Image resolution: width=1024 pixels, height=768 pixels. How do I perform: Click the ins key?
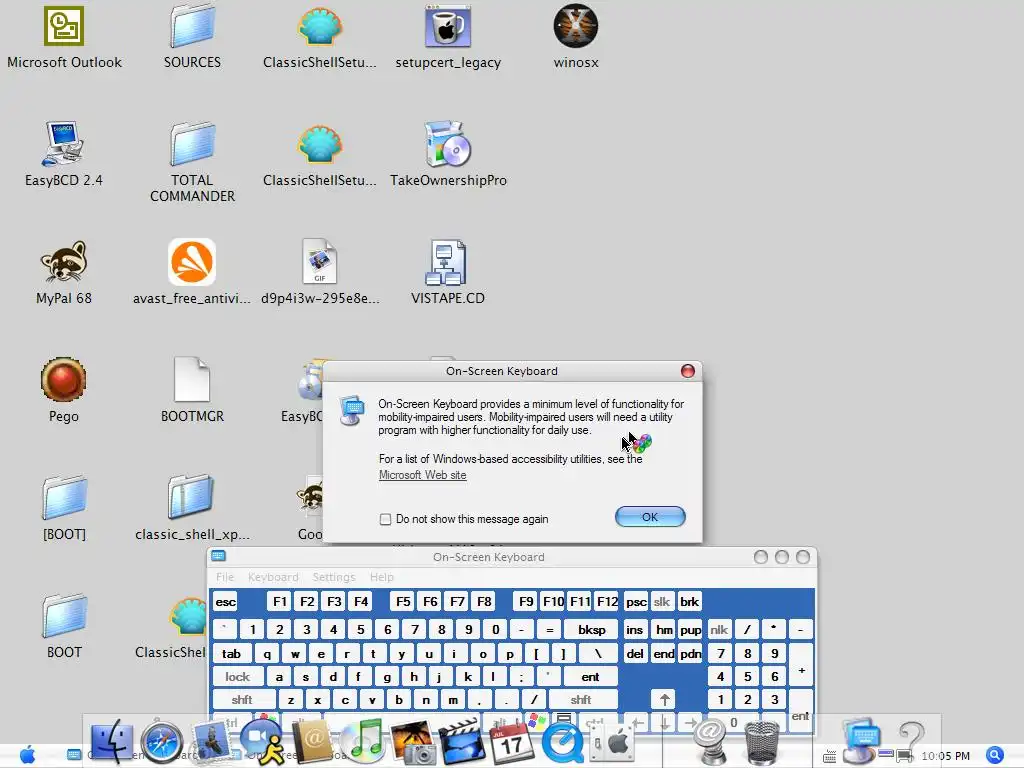pos(635,630)
